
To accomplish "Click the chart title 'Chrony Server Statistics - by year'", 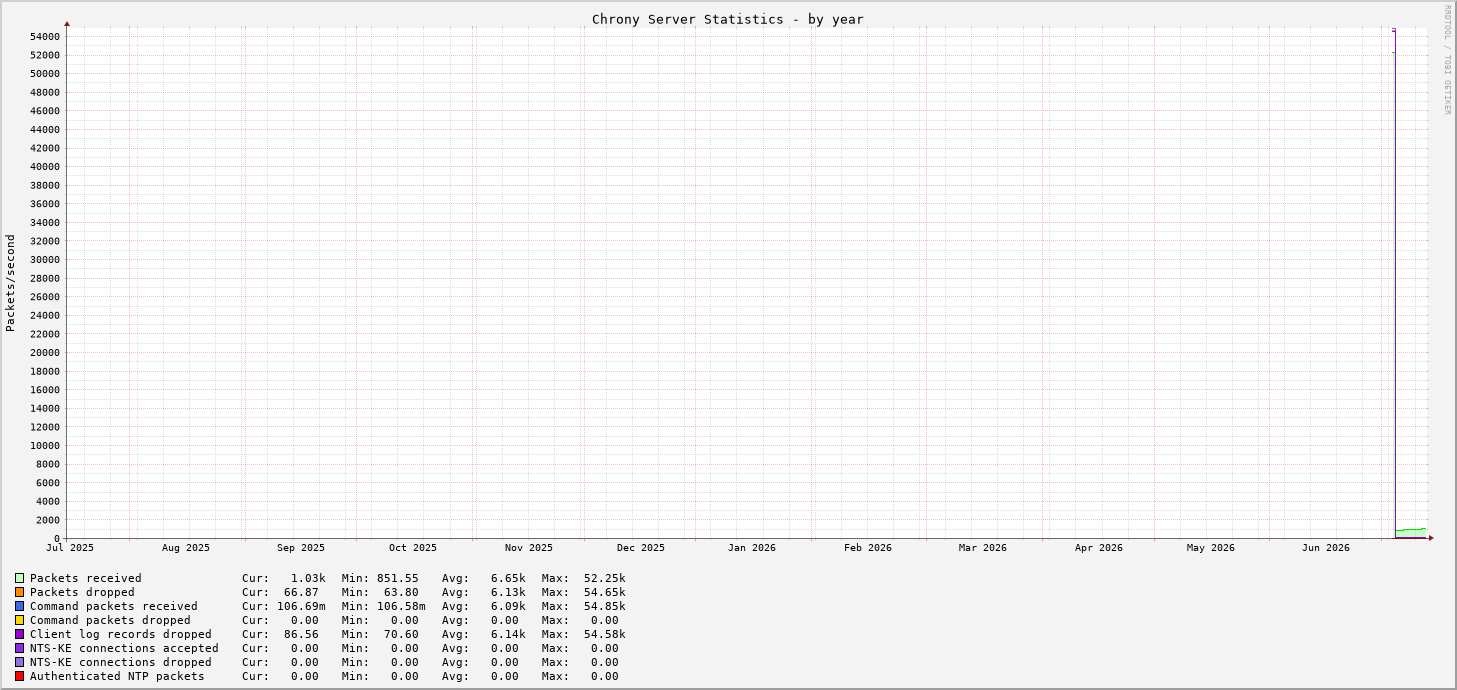I will pyautogui.click(x=728, y=19).
